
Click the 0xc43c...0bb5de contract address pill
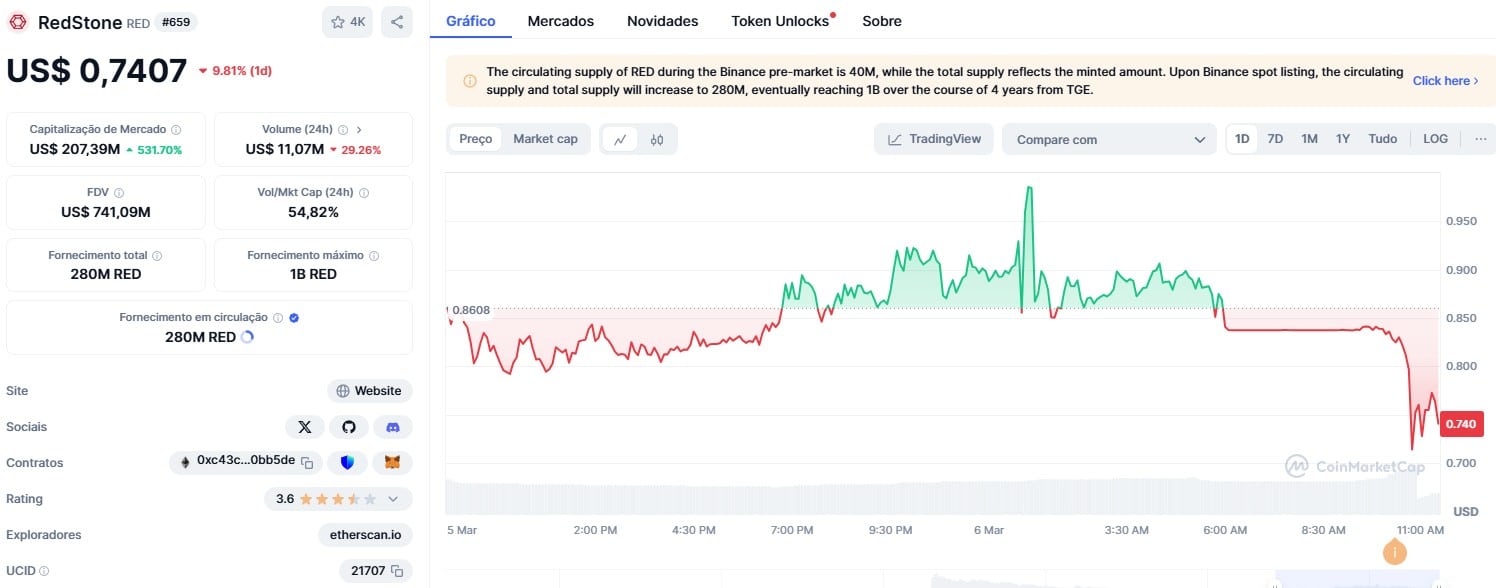click(245, 462)
